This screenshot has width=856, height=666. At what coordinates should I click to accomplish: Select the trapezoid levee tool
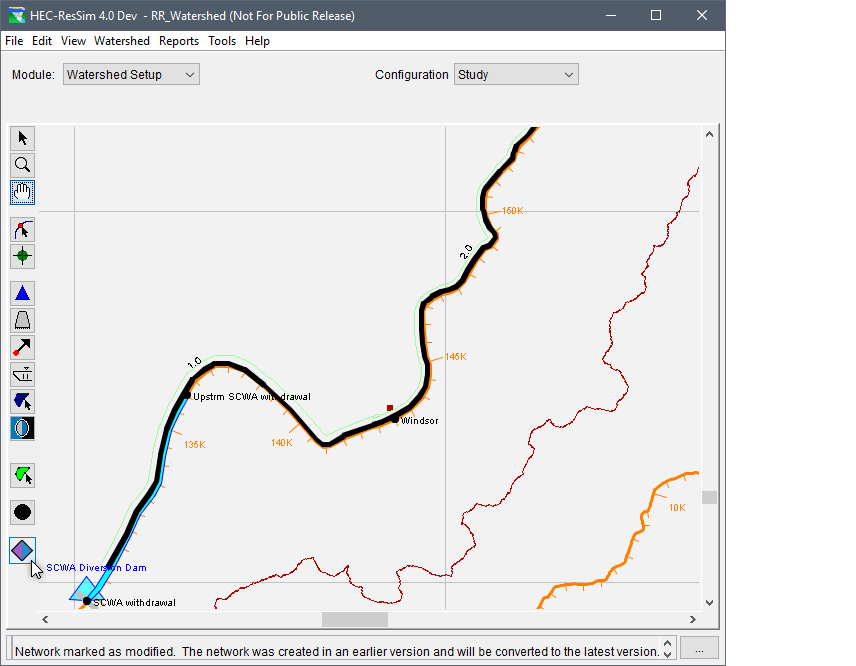(22, 320)
